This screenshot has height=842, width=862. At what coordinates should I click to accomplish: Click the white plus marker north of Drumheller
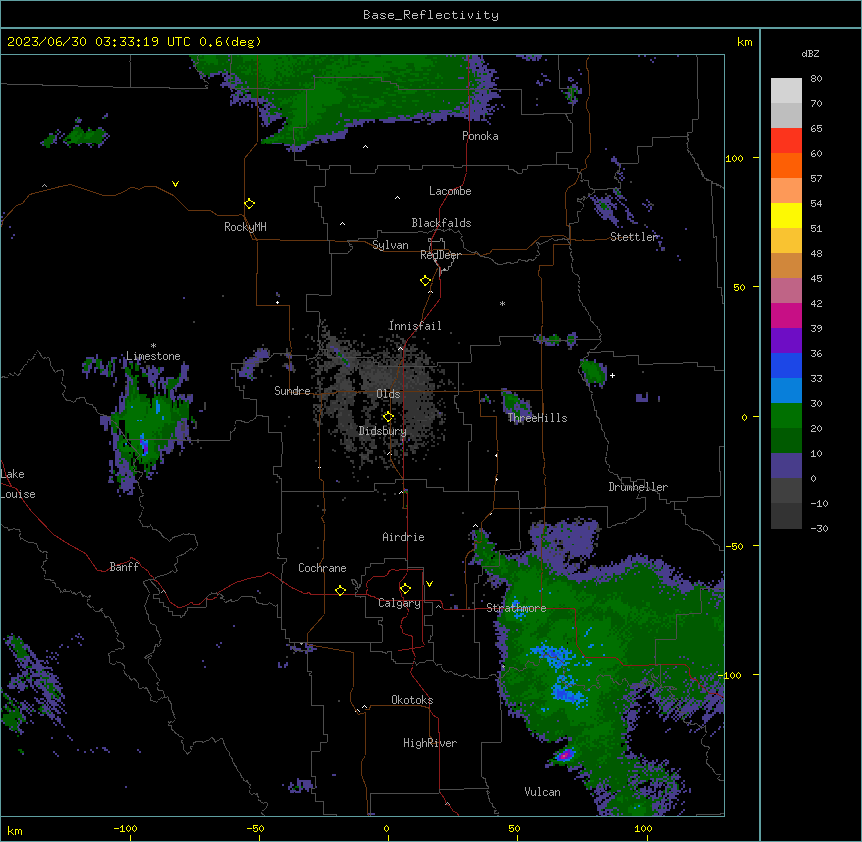coord(612,375)
